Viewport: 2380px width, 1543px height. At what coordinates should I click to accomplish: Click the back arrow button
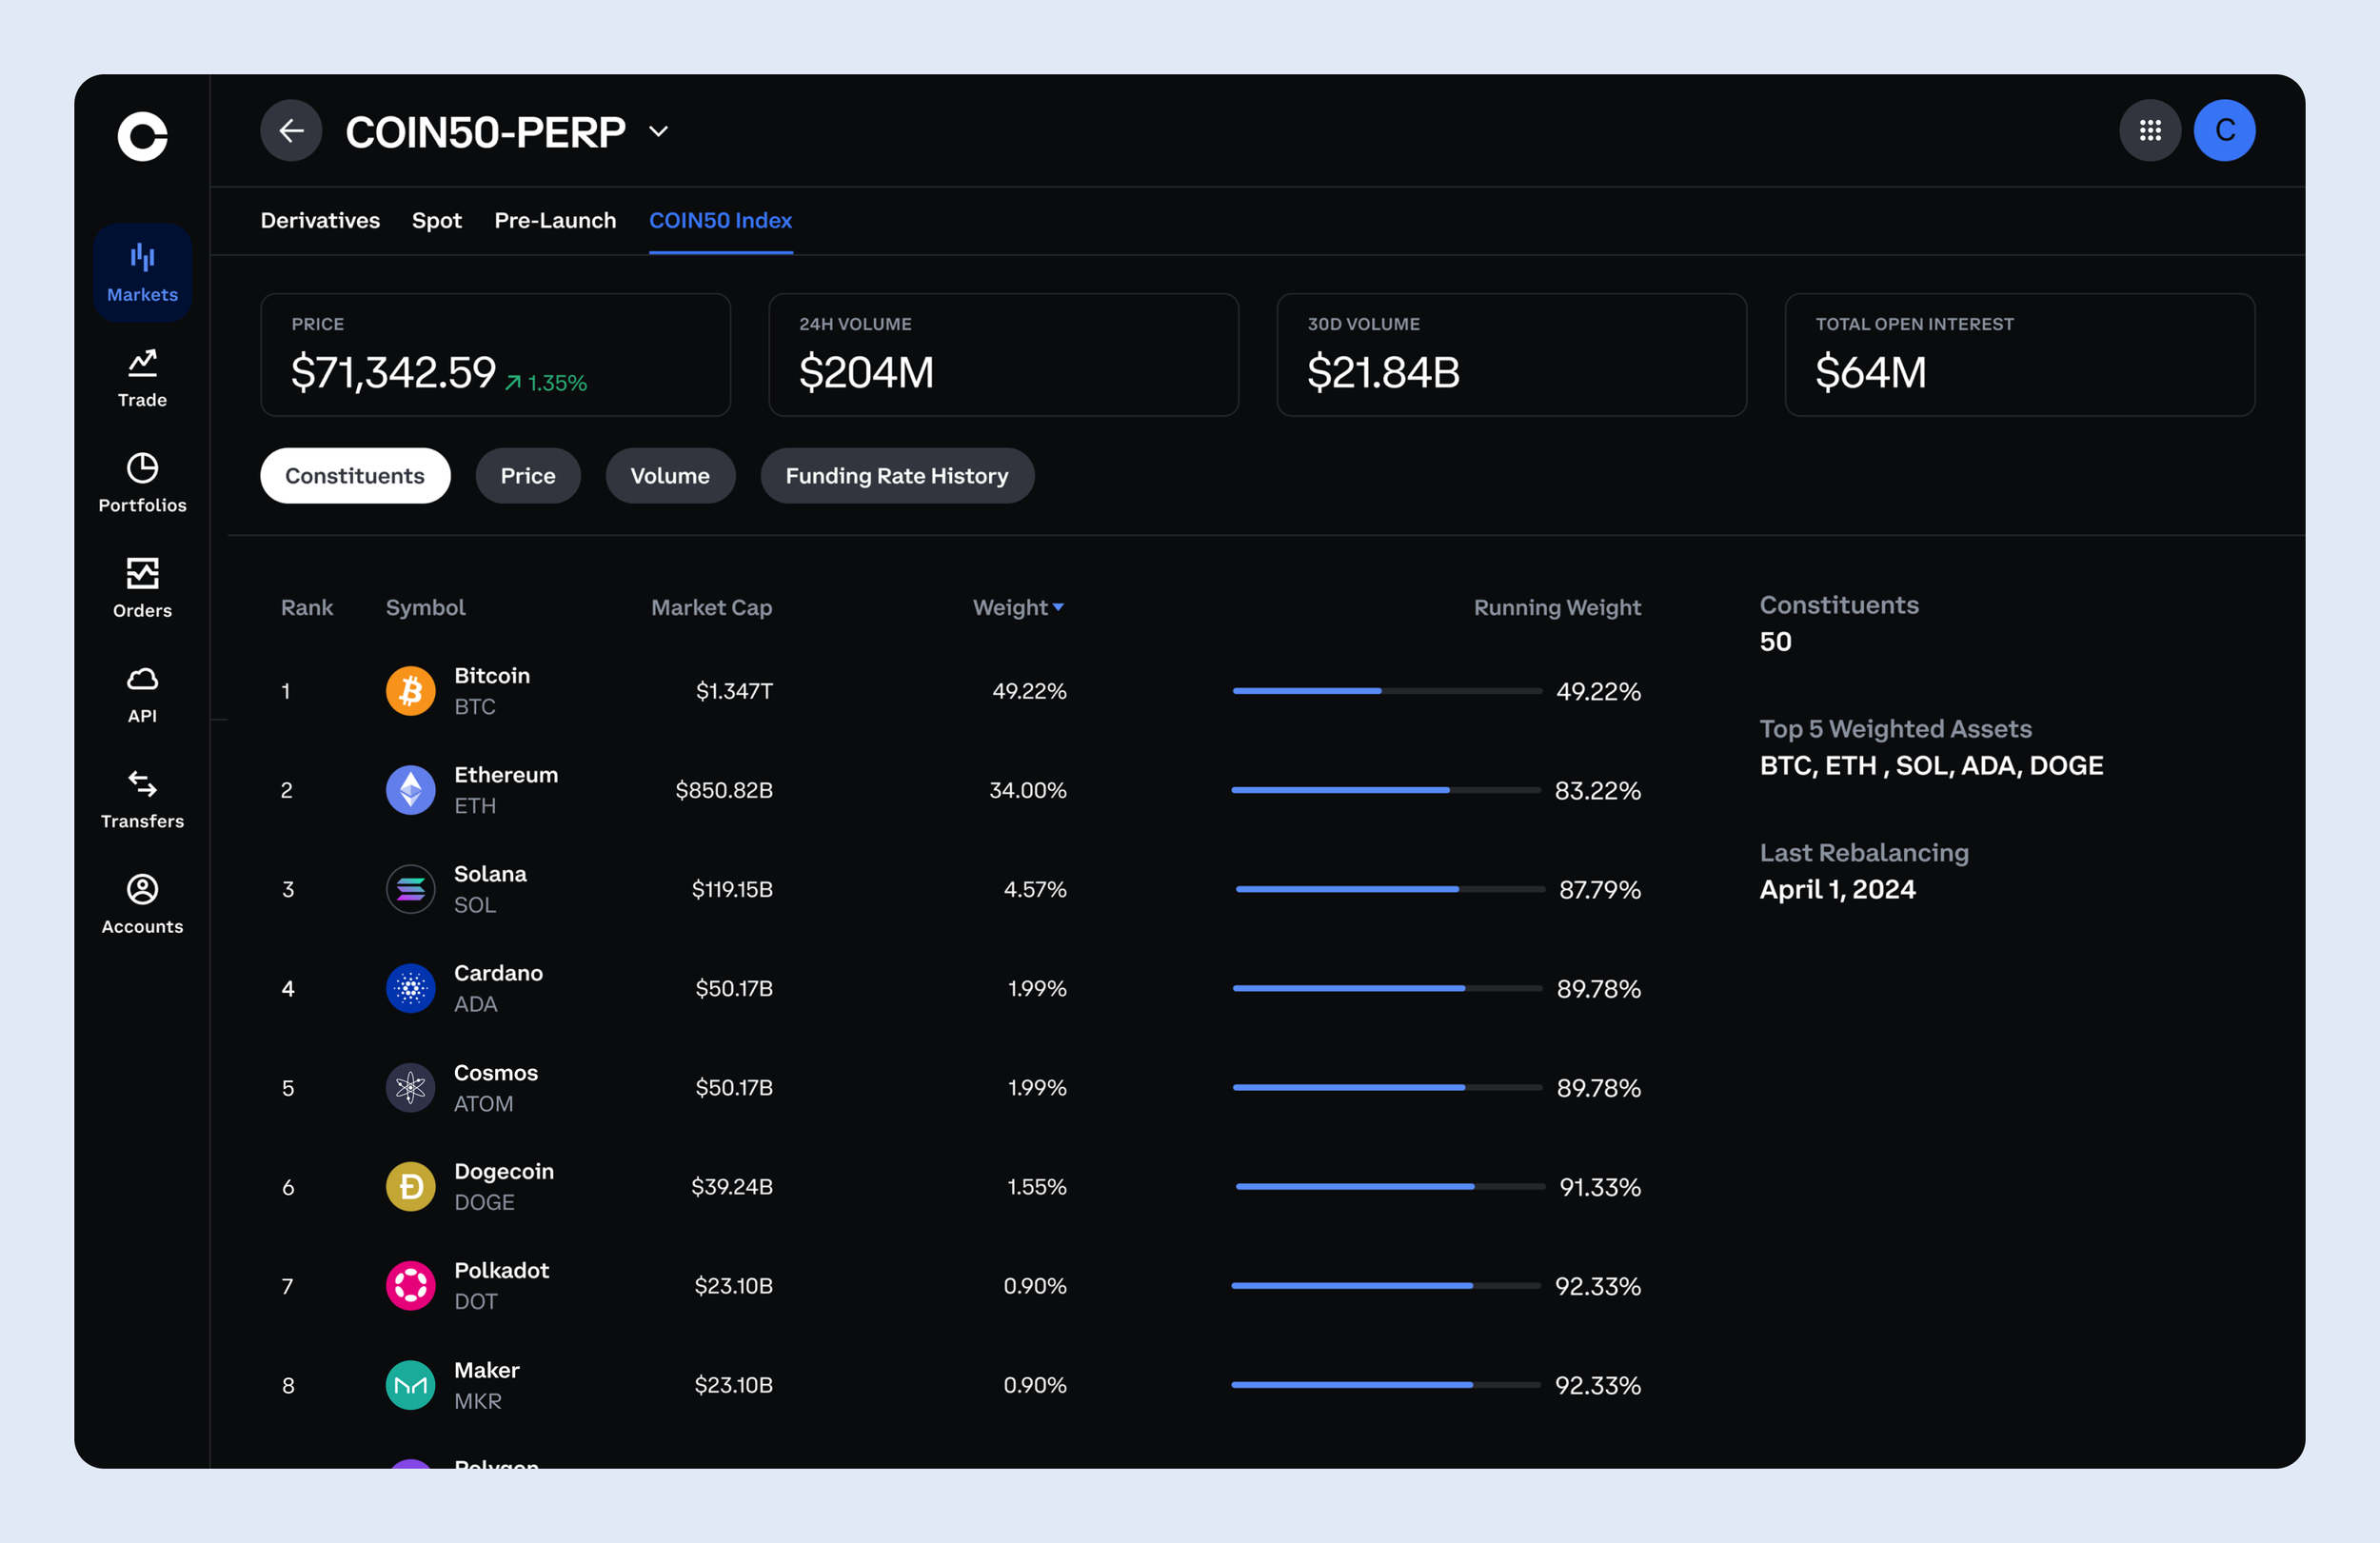point(291,131)
